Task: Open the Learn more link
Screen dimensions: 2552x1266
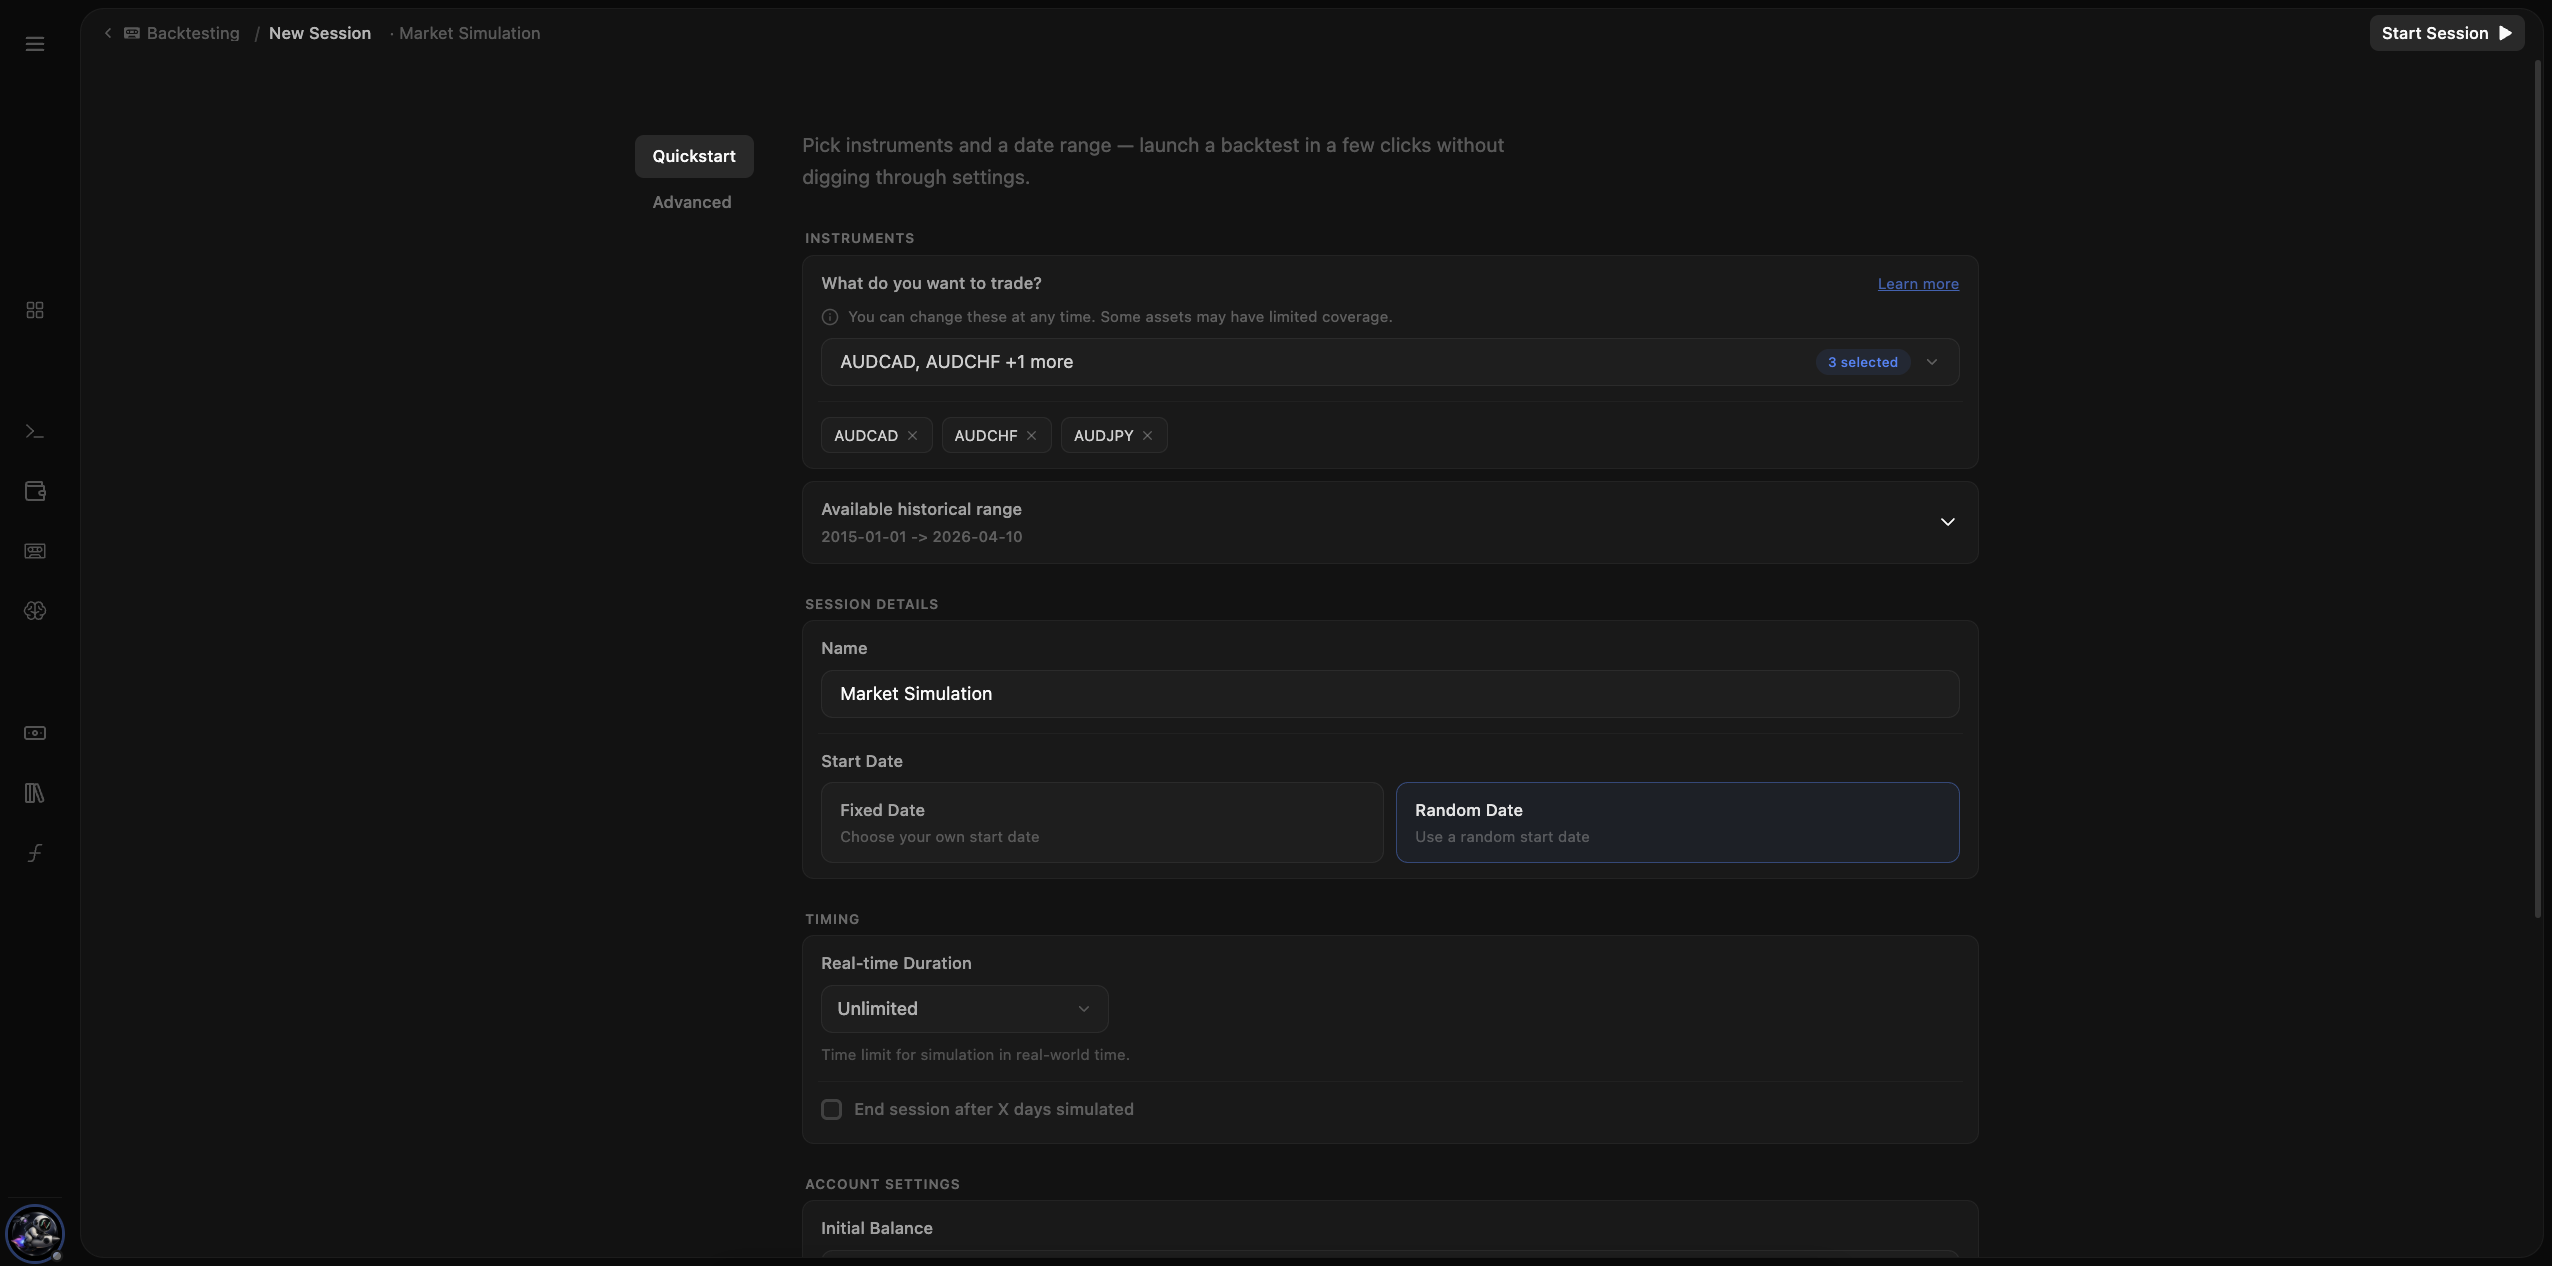Action: point(1918,284)
